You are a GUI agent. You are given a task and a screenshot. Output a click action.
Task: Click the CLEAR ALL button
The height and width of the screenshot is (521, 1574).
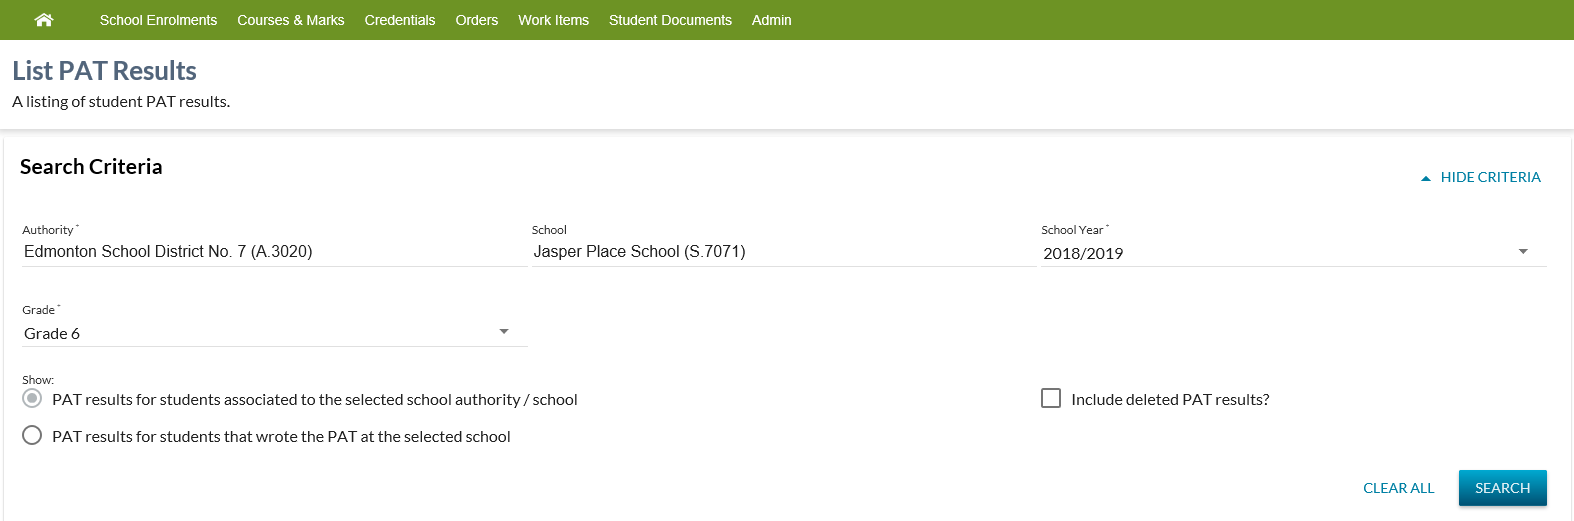(x=1398, y=488)
